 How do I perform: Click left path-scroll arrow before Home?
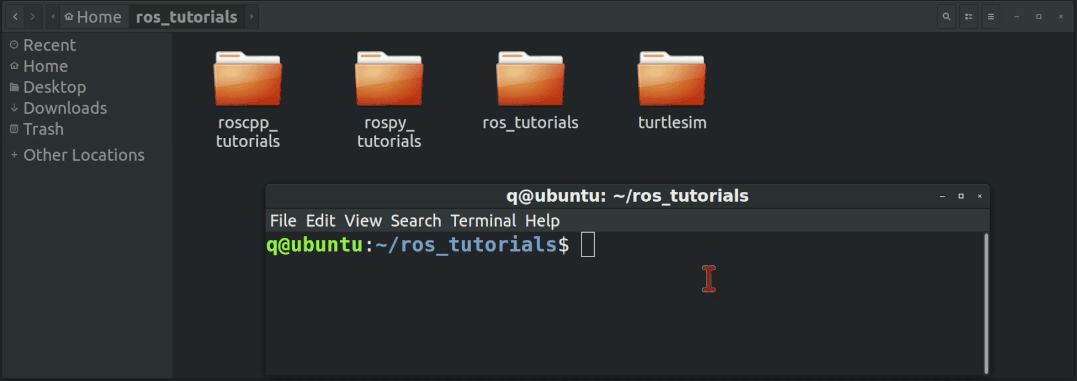click(x=53, y=16)
